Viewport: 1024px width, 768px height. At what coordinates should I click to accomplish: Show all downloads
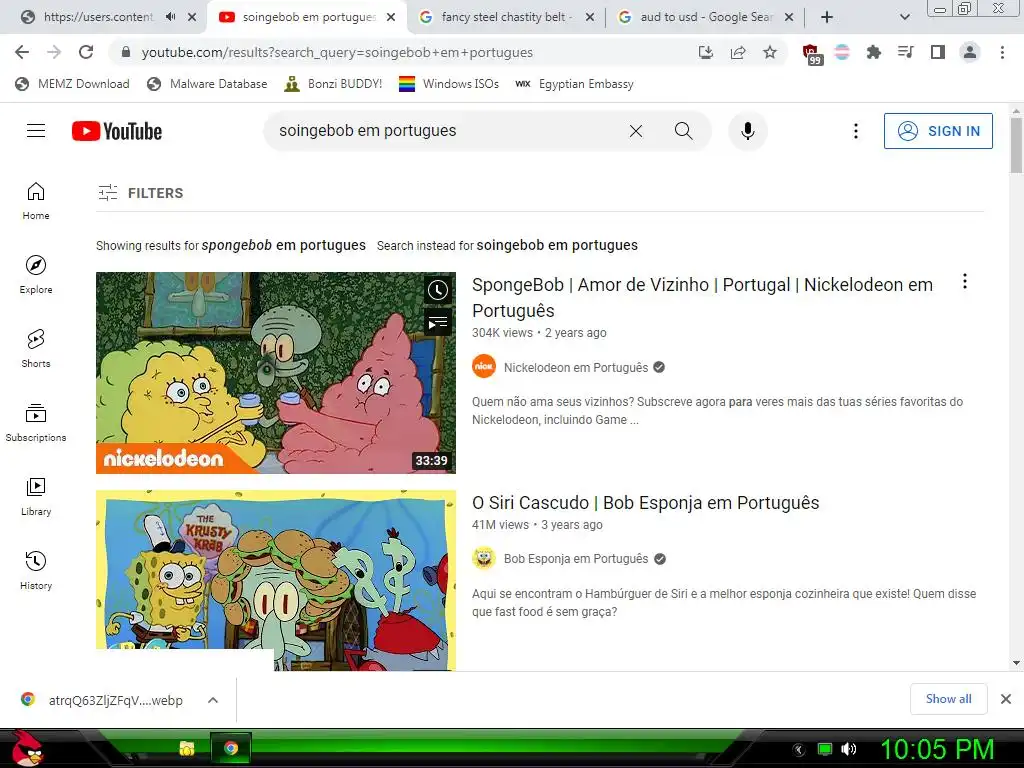pyautogui.click(x=948, y=699)
